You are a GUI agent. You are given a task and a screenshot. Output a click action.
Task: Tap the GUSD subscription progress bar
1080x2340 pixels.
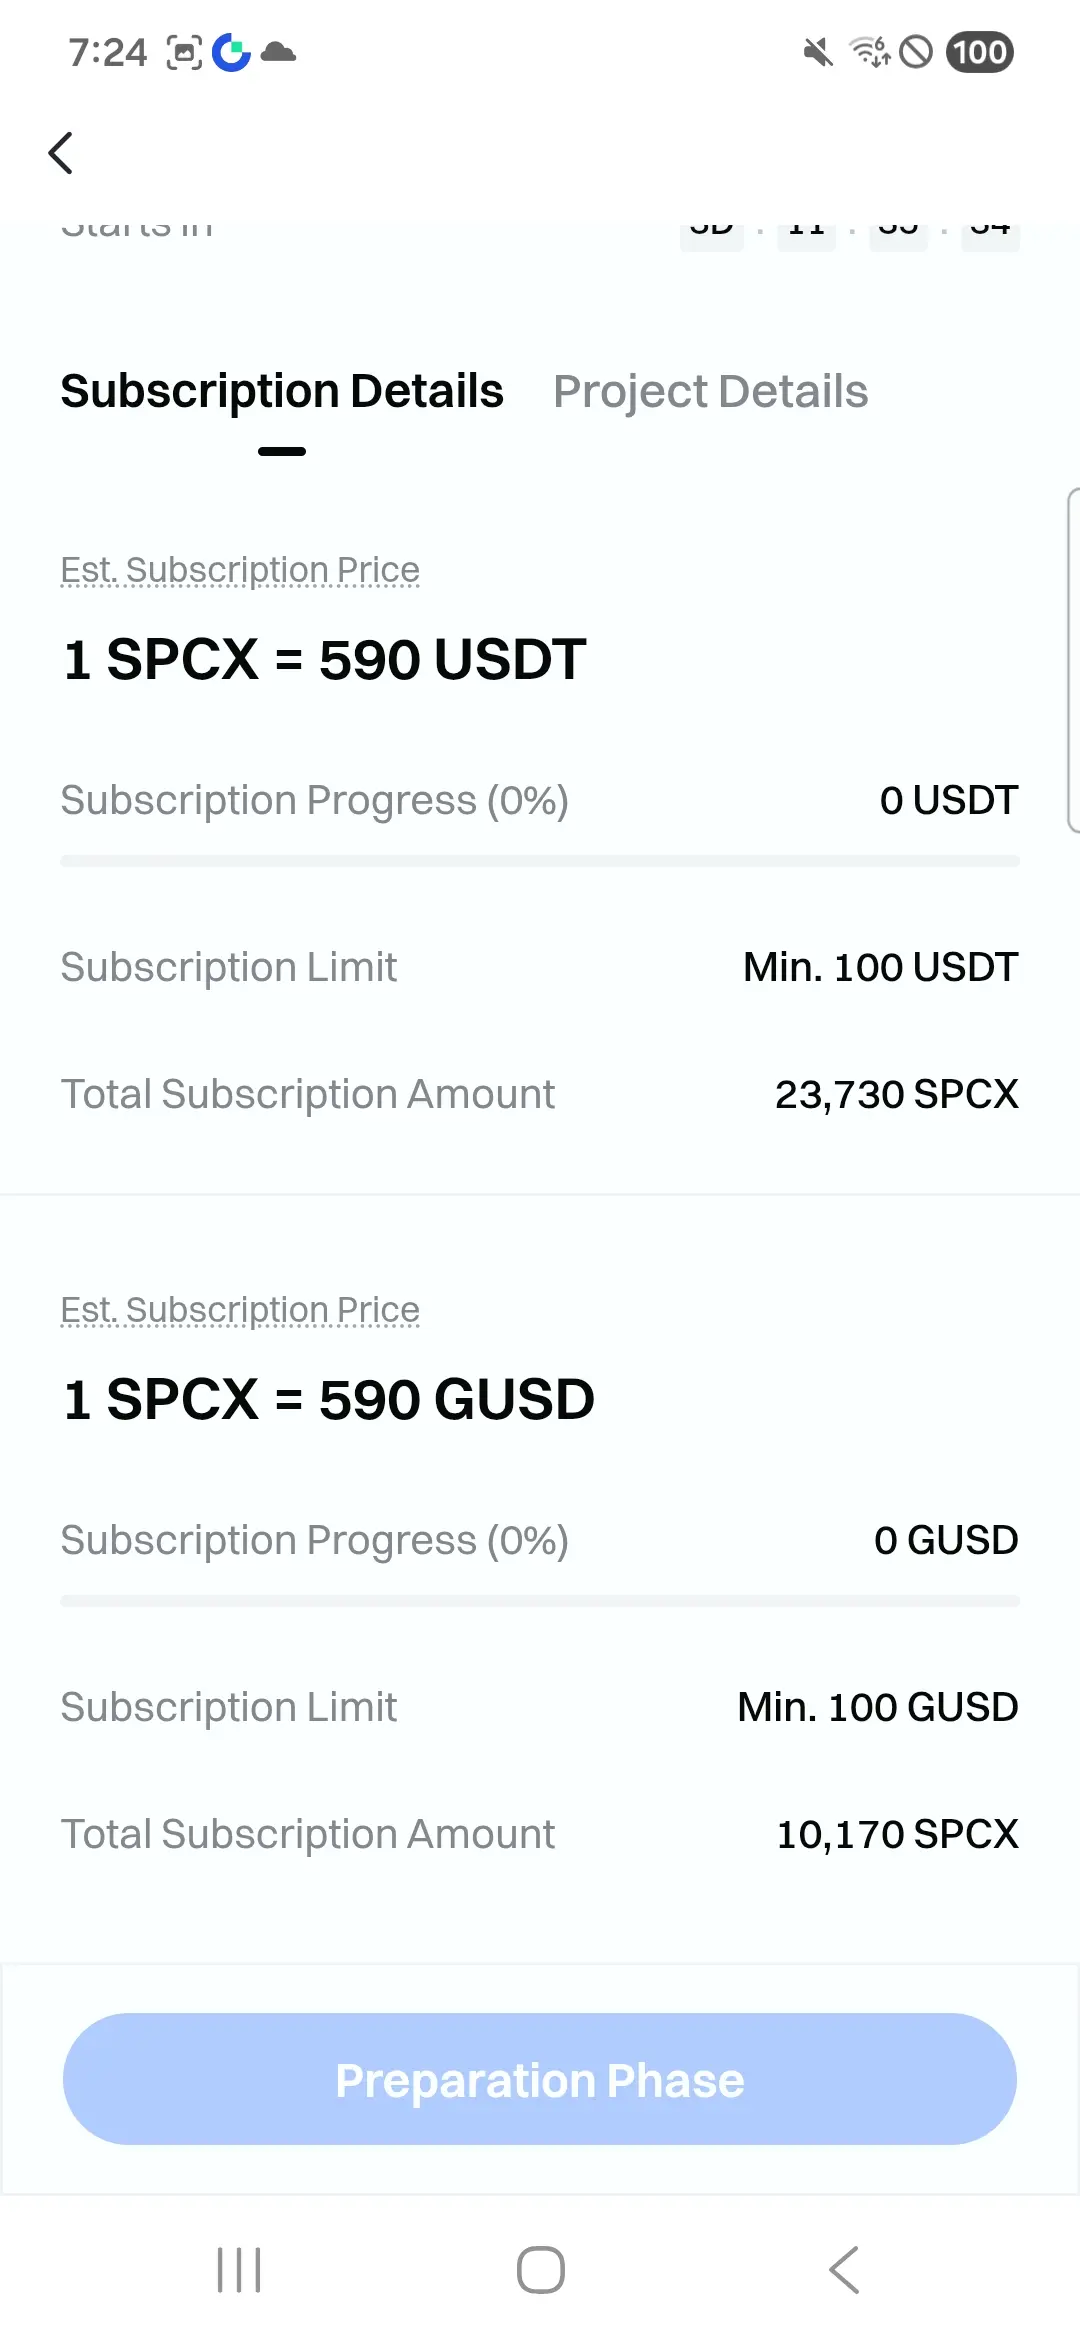540,1601
